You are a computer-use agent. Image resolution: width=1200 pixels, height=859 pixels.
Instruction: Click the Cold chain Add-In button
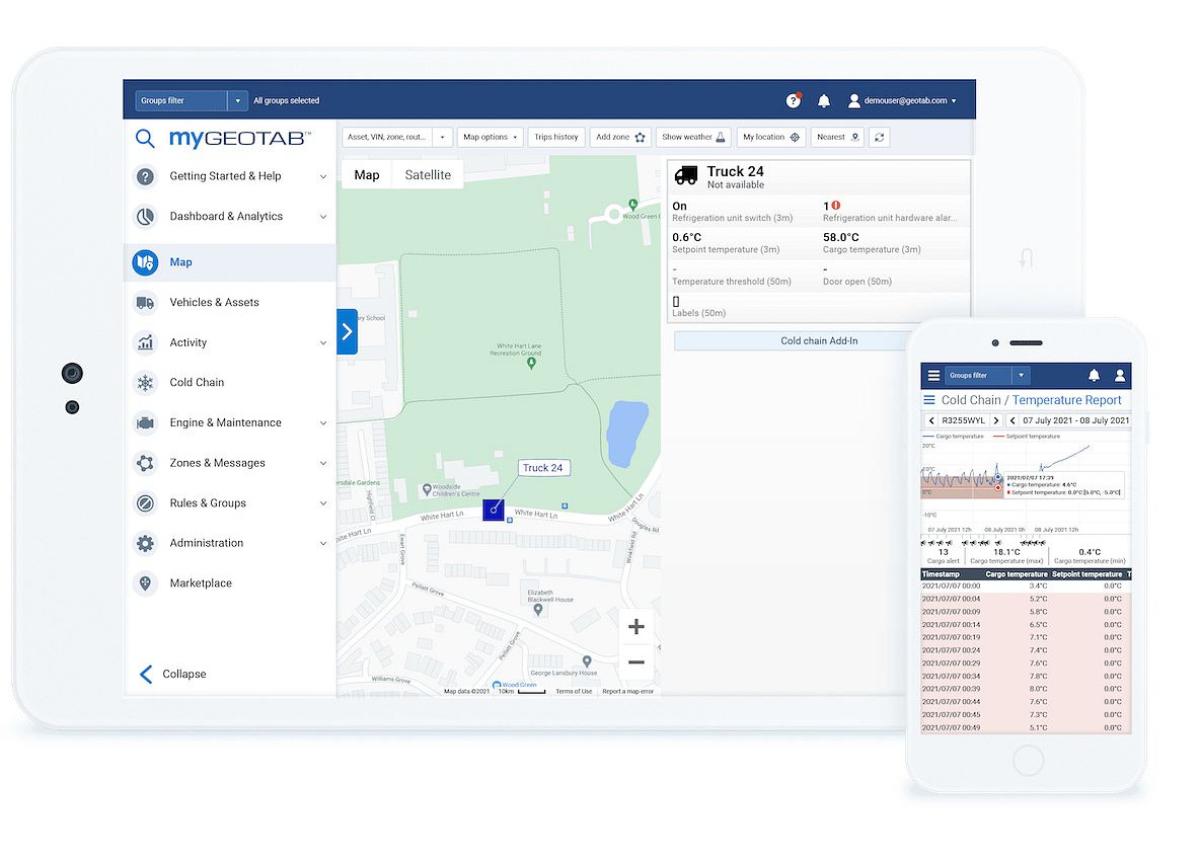pyautogui.click(x=819, y=341)
